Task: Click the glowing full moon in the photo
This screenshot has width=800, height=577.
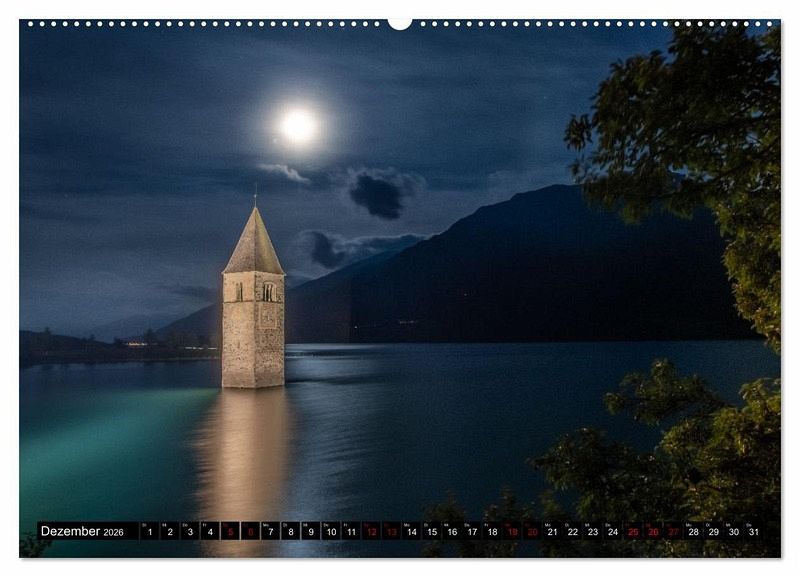Action: pos(298,127)
